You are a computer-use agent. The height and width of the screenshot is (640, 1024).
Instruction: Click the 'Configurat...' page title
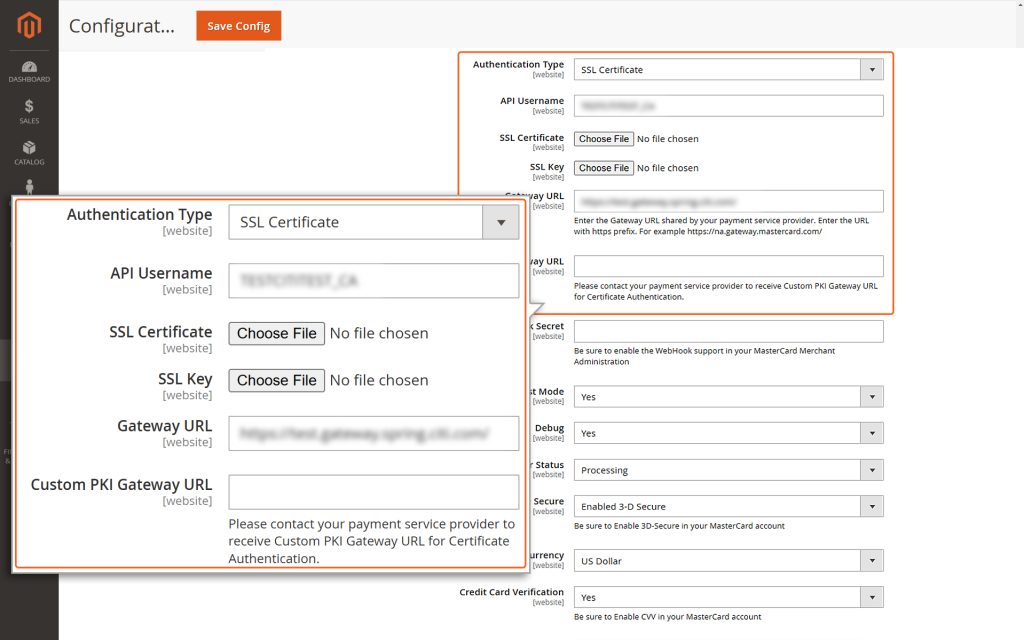click(121, 26)
